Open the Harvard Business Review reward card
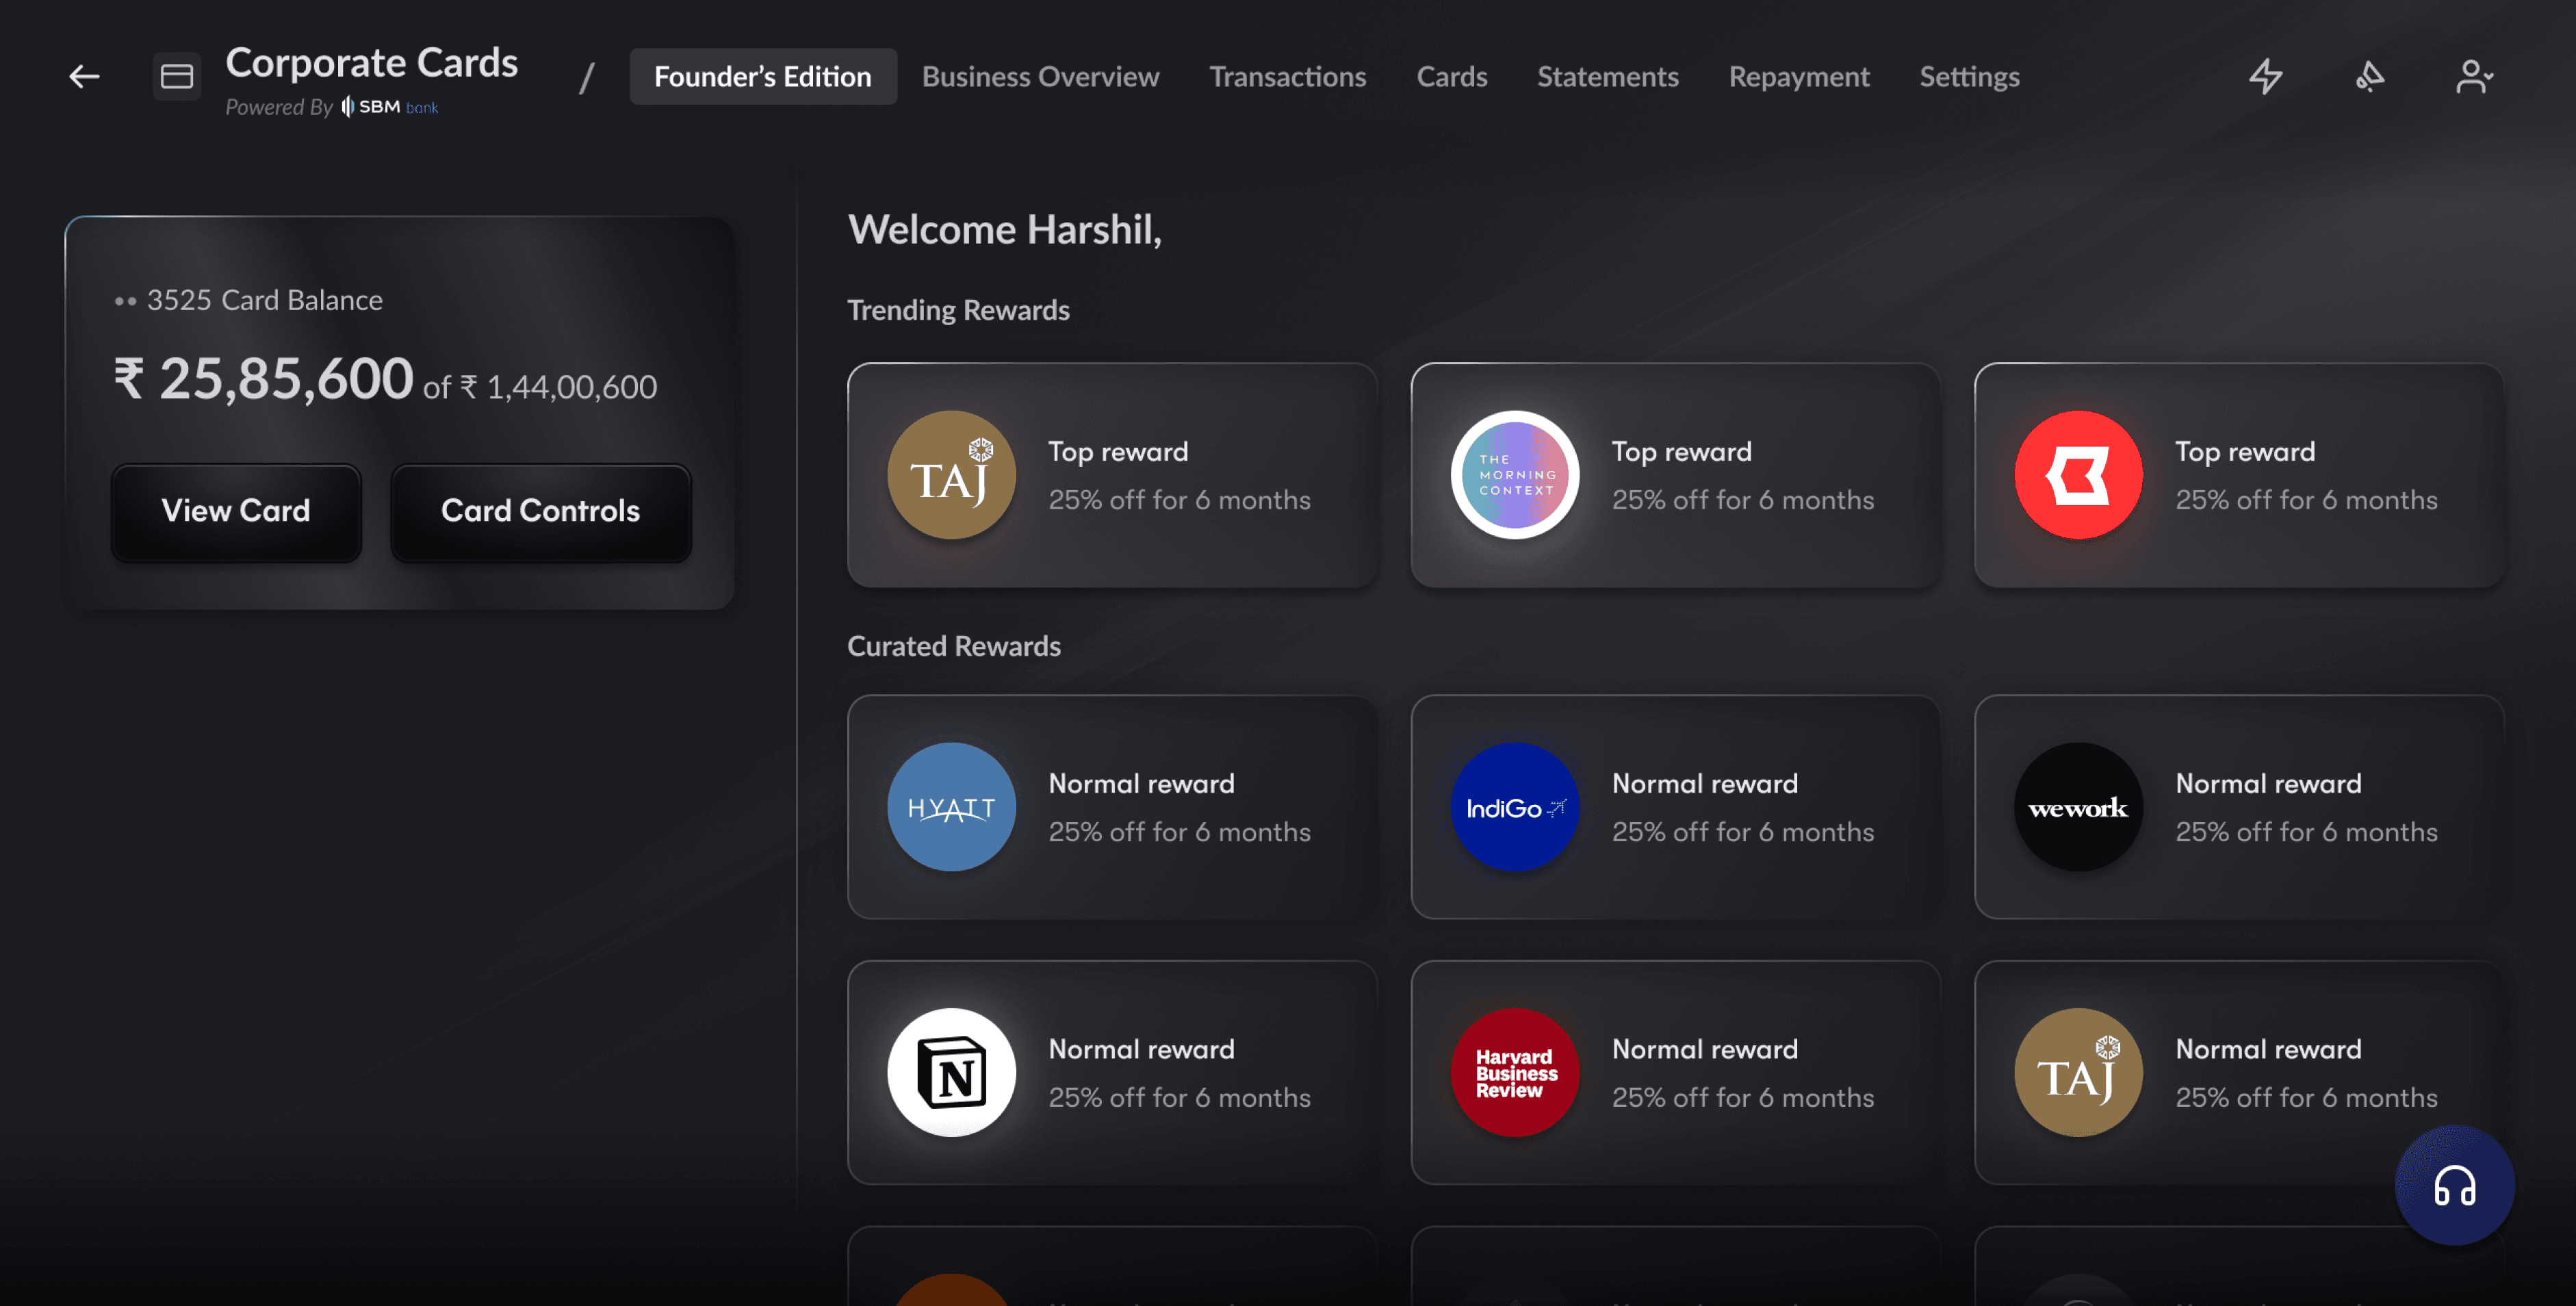 1675,1072
